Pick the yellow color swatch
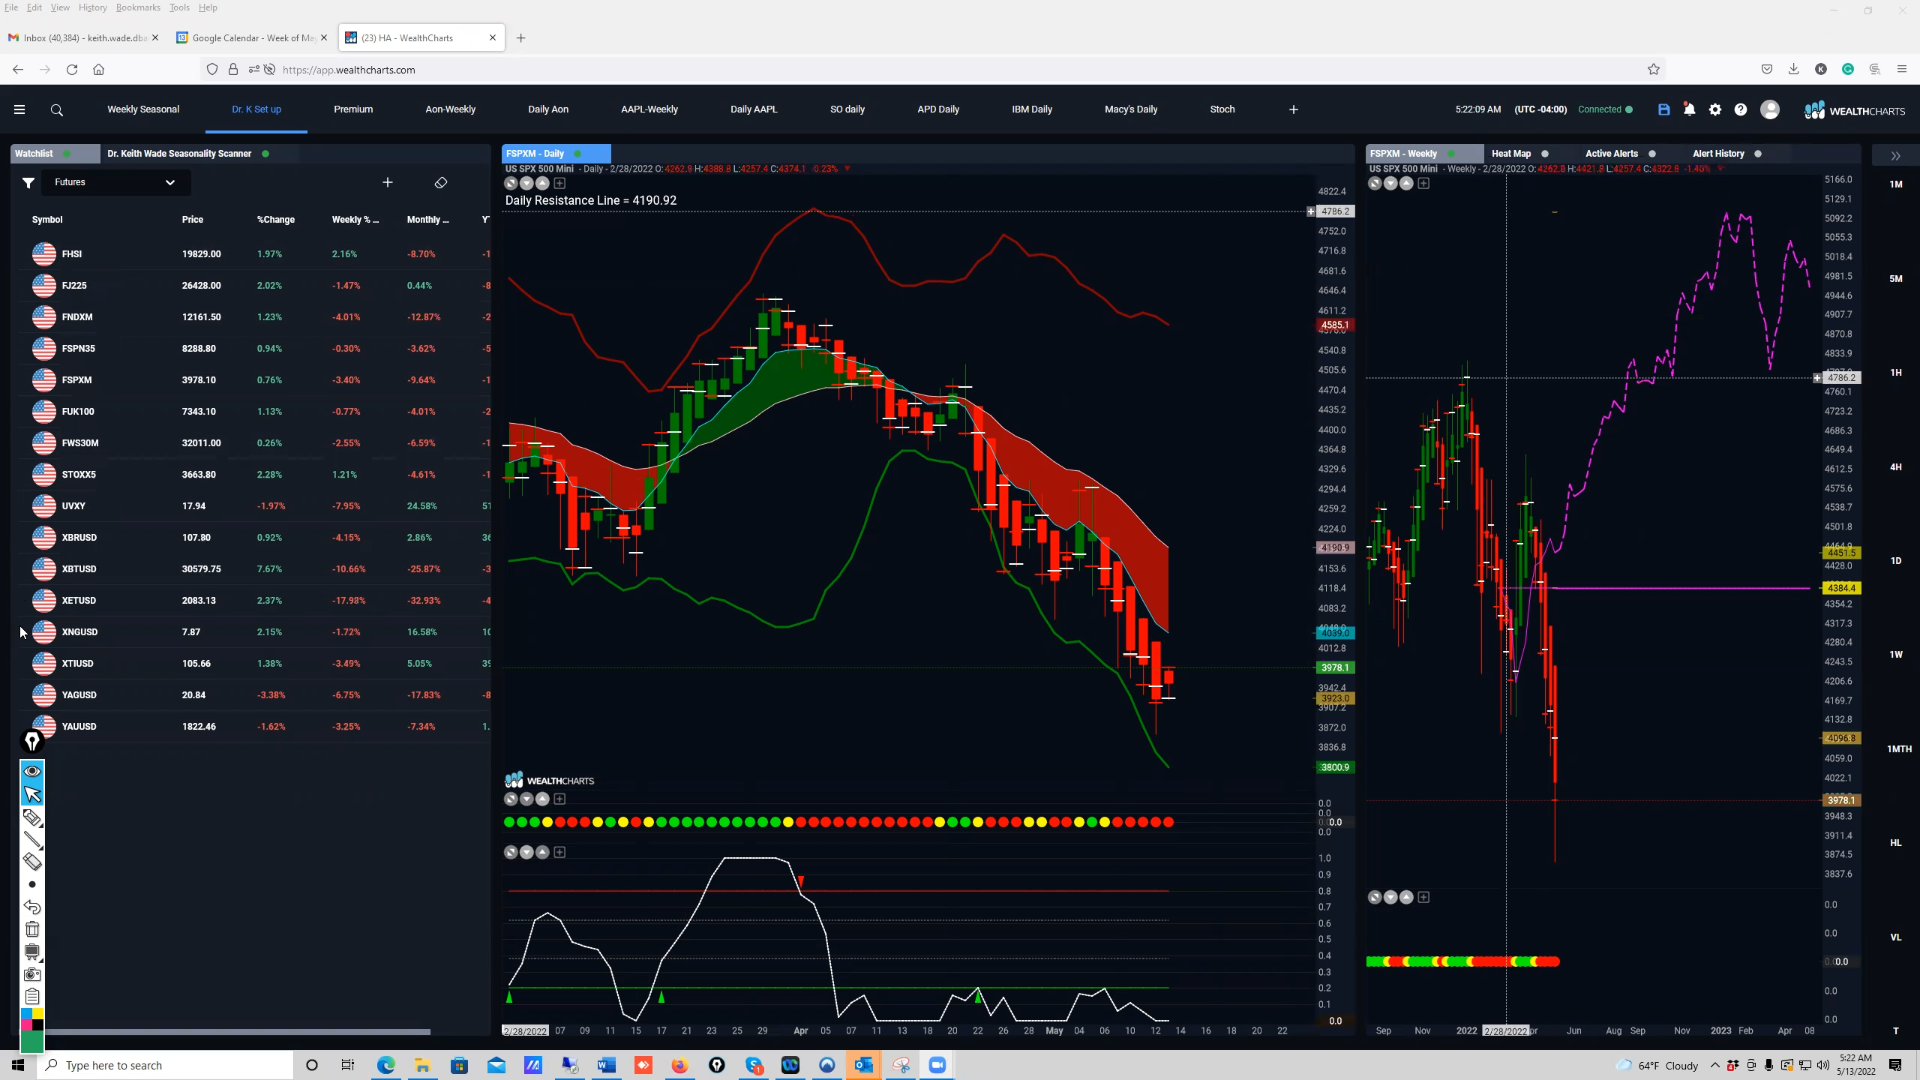1920x1080 pixels. (38, 1014)
